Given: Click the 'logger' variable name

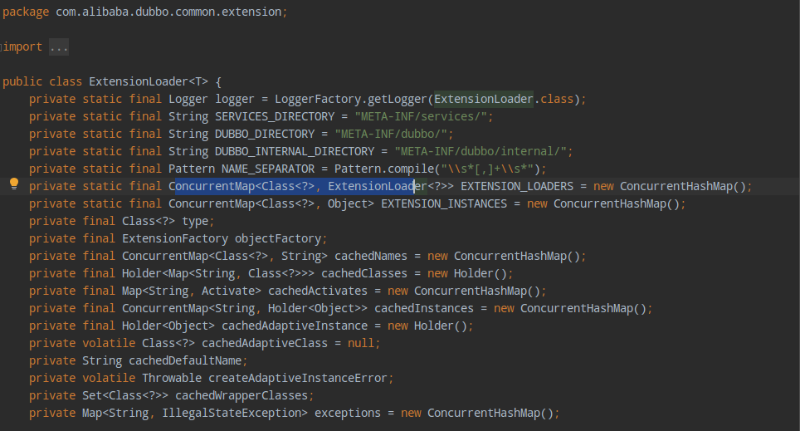Looking at the screenshot, I should 235,99.
